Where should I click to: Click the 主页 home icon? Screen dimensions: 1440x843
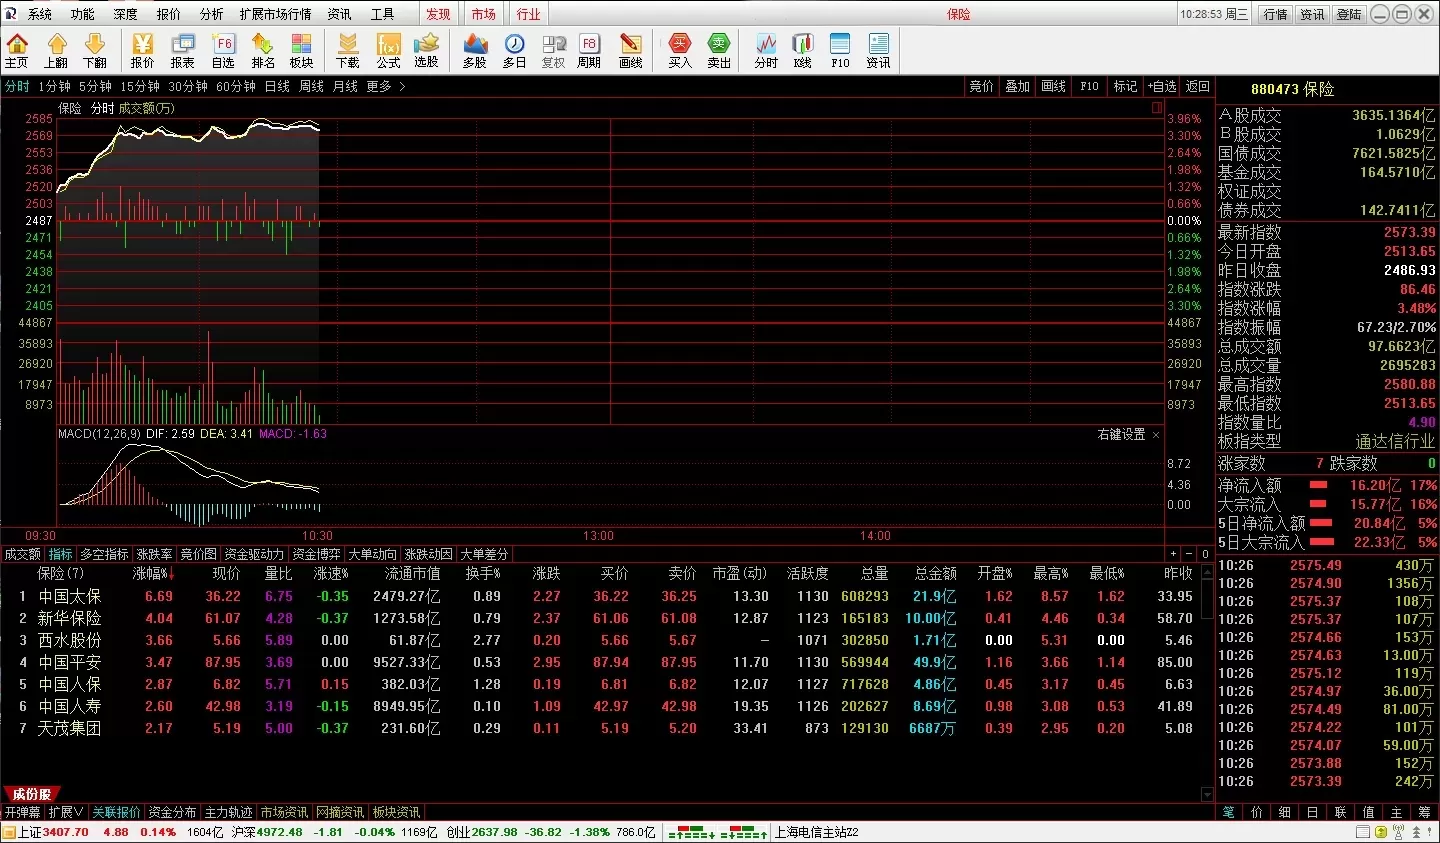pyautogui.click(x=17, y=50)
